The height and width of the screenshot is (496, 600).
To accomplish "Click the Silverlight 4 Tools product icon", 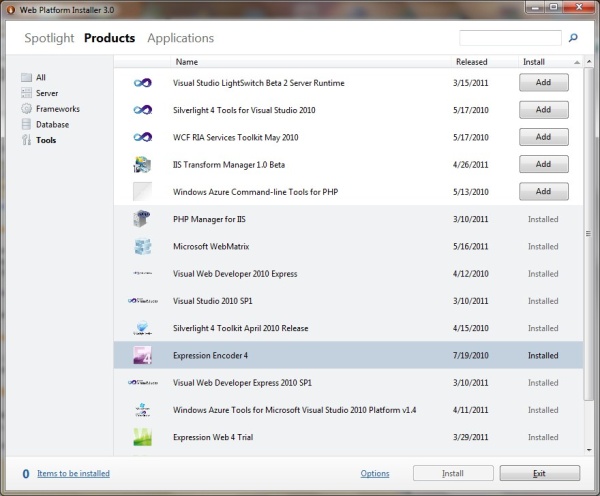I will click(x=143, y=110).
